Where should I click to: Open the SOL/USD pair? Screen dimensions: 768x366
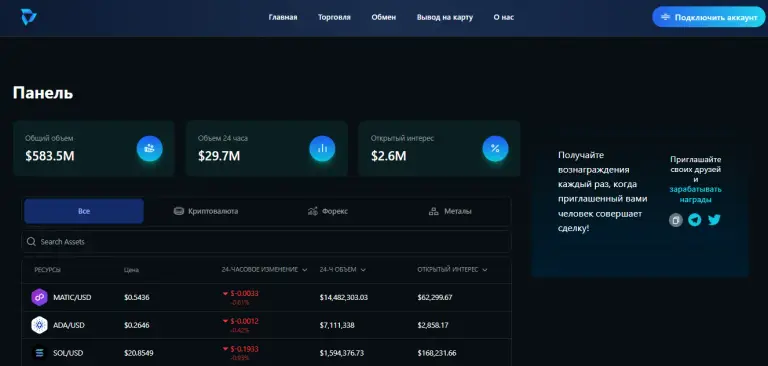click(x=69, y=353)
